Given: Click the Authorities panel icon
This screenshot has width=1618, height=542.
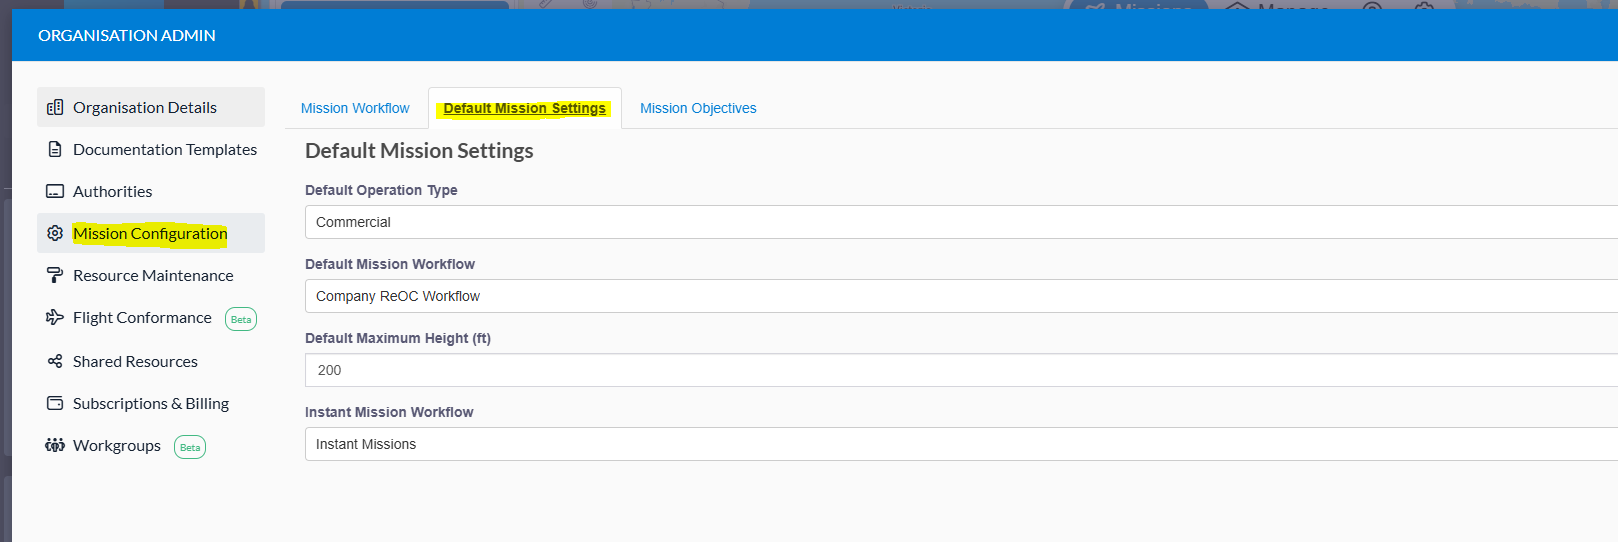Looking at the screenshot, I should [x=55, y=191].
